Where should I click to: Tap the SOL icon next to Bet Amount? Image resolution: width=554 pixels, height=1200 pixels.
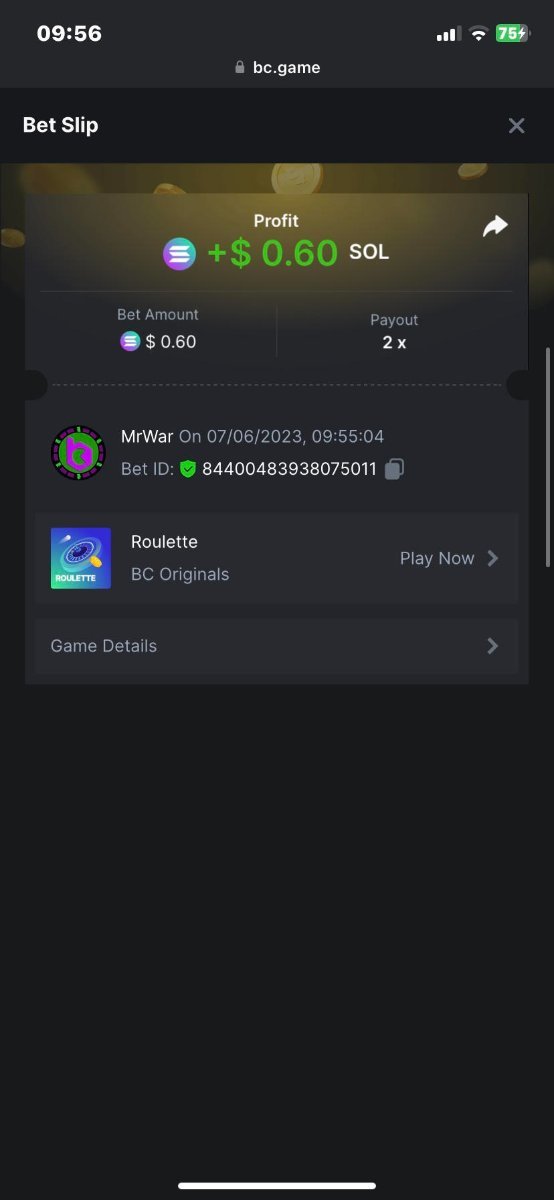(x=130, y=342)
